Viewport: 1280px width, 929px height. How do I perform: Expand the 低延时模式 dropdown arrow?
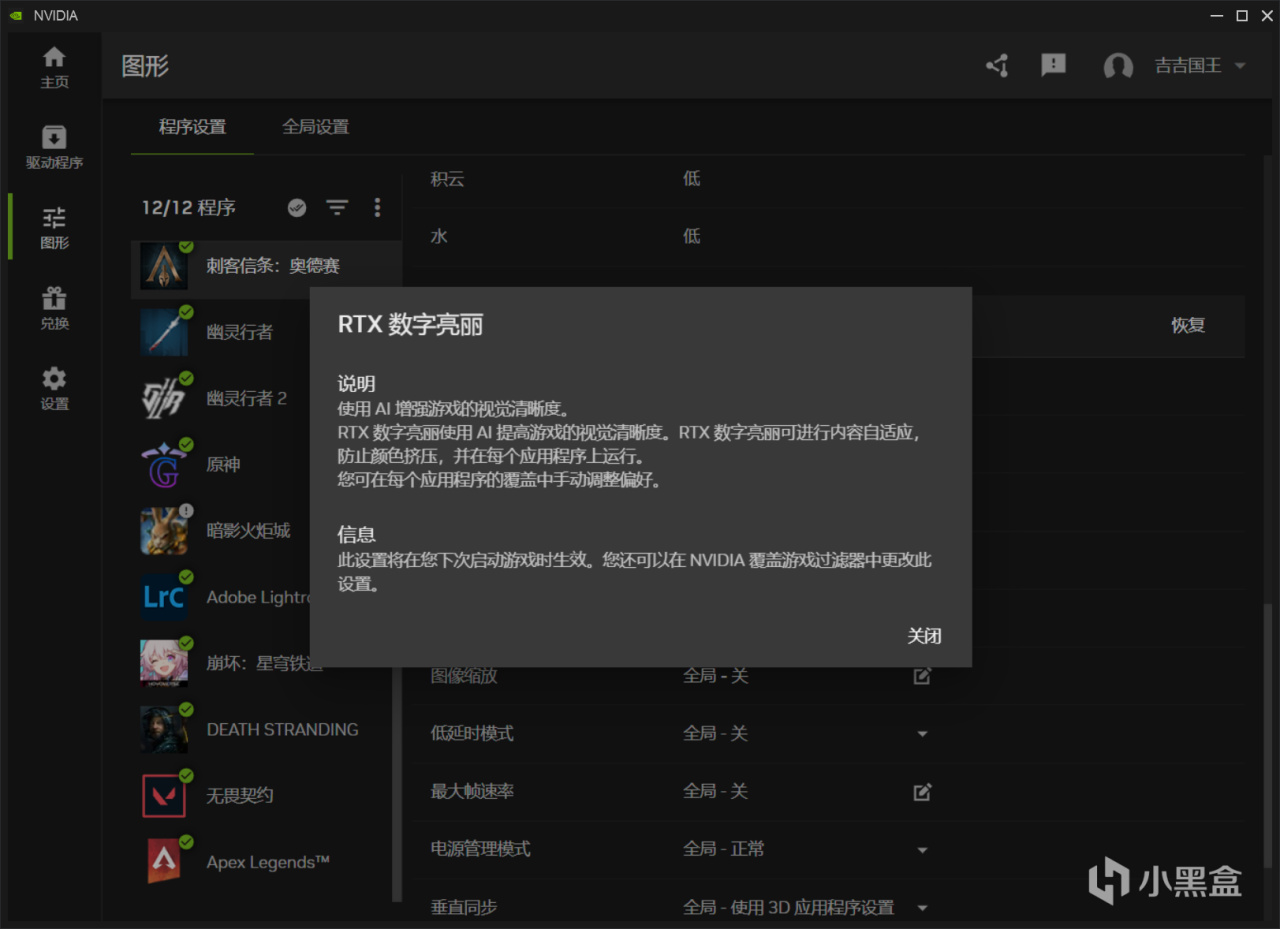(x=922, y=734)
